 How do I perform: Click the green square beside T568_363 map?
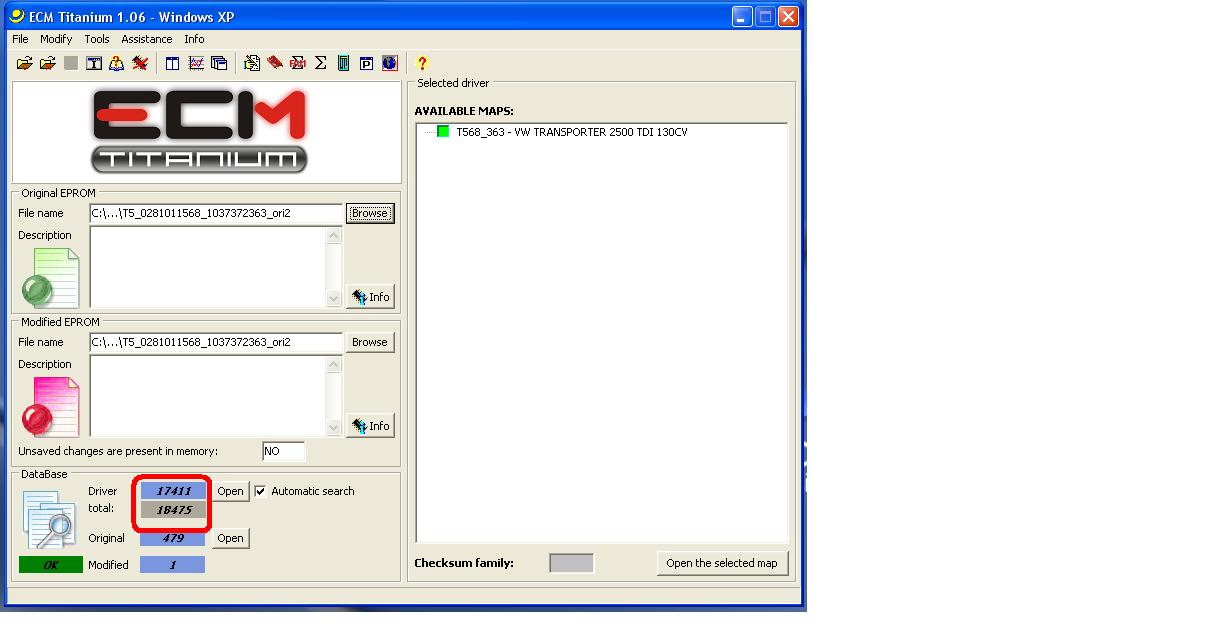pyautogui.click(x=443, y=132)
